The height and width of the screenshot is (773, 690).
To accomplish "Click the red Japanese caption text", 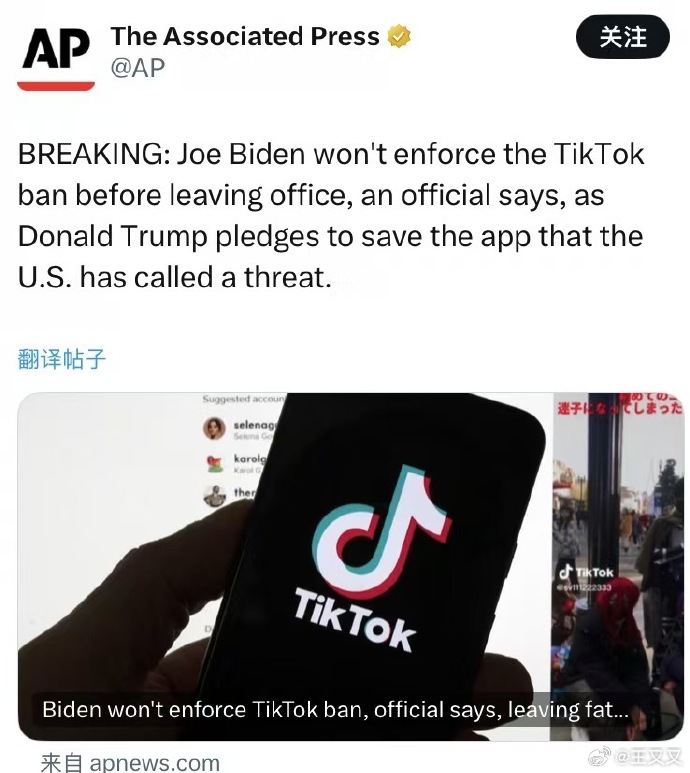I will (x=620, y=405).
